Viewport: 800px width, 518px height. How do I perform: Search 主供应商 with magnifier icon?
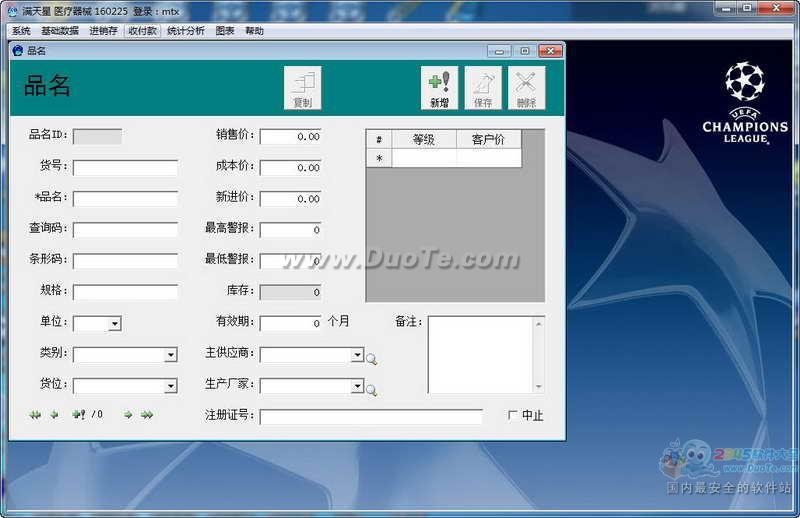371,359
